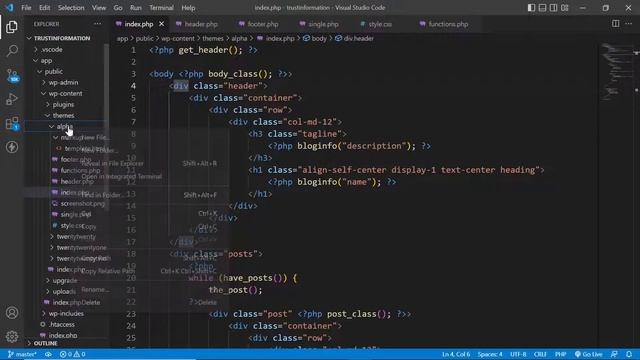Click the master* branch in status bar

[22, 354]
